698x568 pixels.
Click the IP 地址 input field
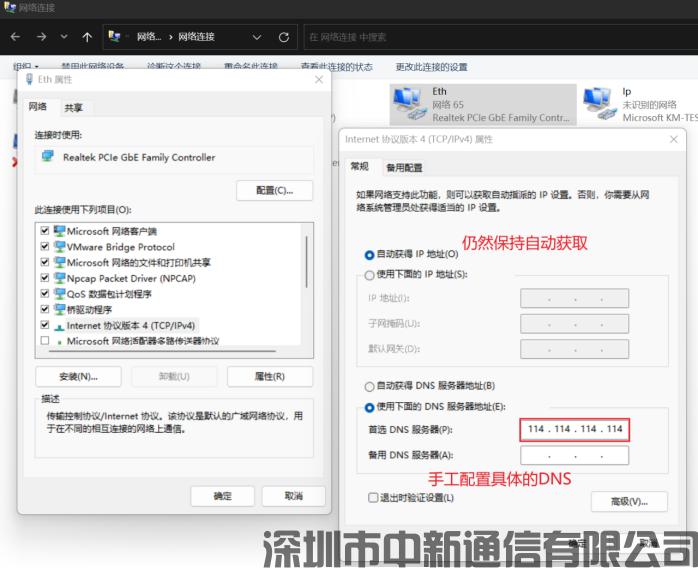tap(575, 298)
